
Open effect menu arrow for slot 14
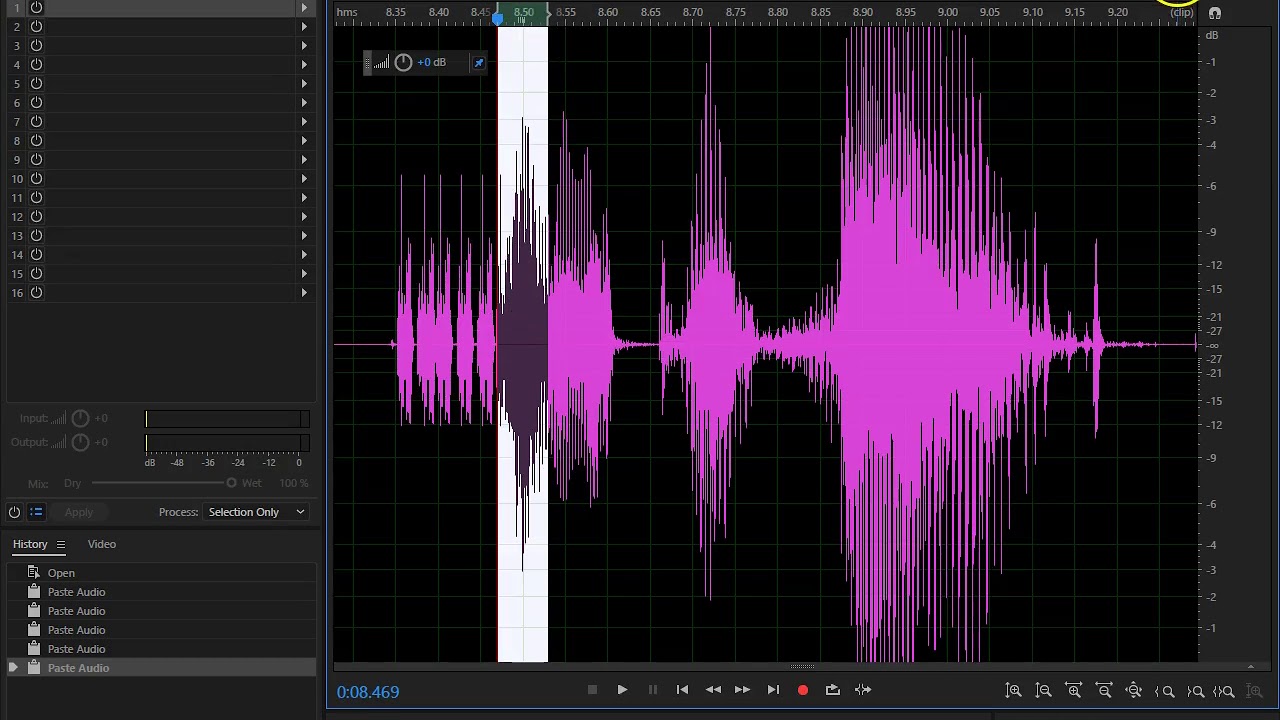(304, 254)
